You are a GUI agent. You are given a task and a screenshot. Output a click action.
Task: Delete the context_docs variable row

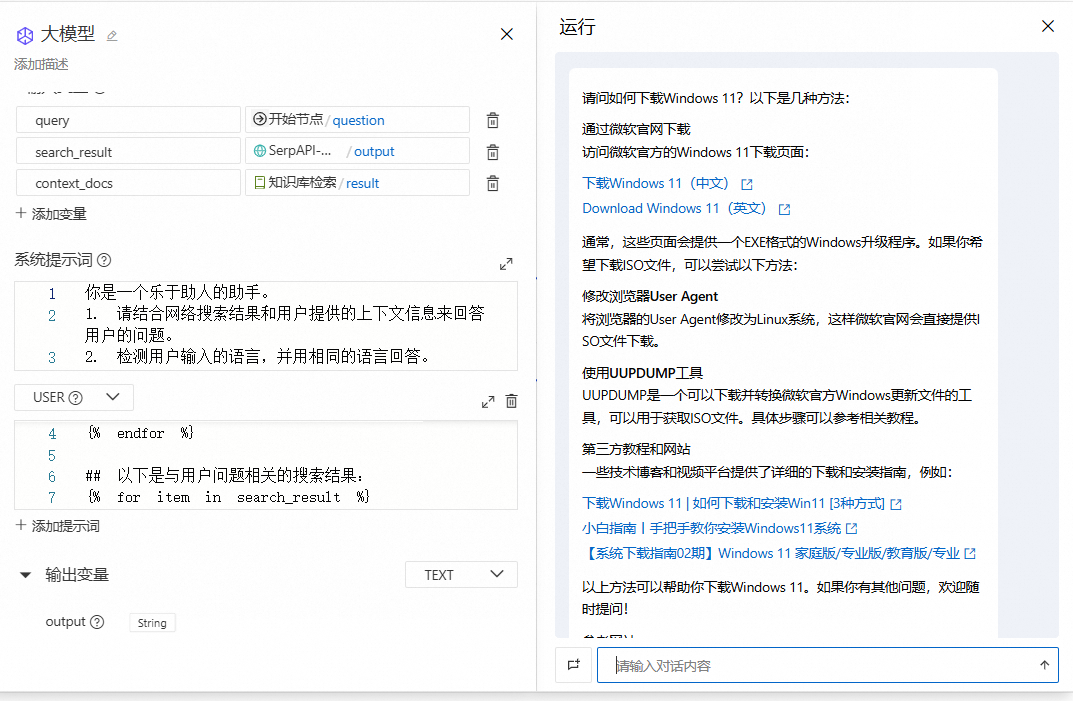(493, 183)
